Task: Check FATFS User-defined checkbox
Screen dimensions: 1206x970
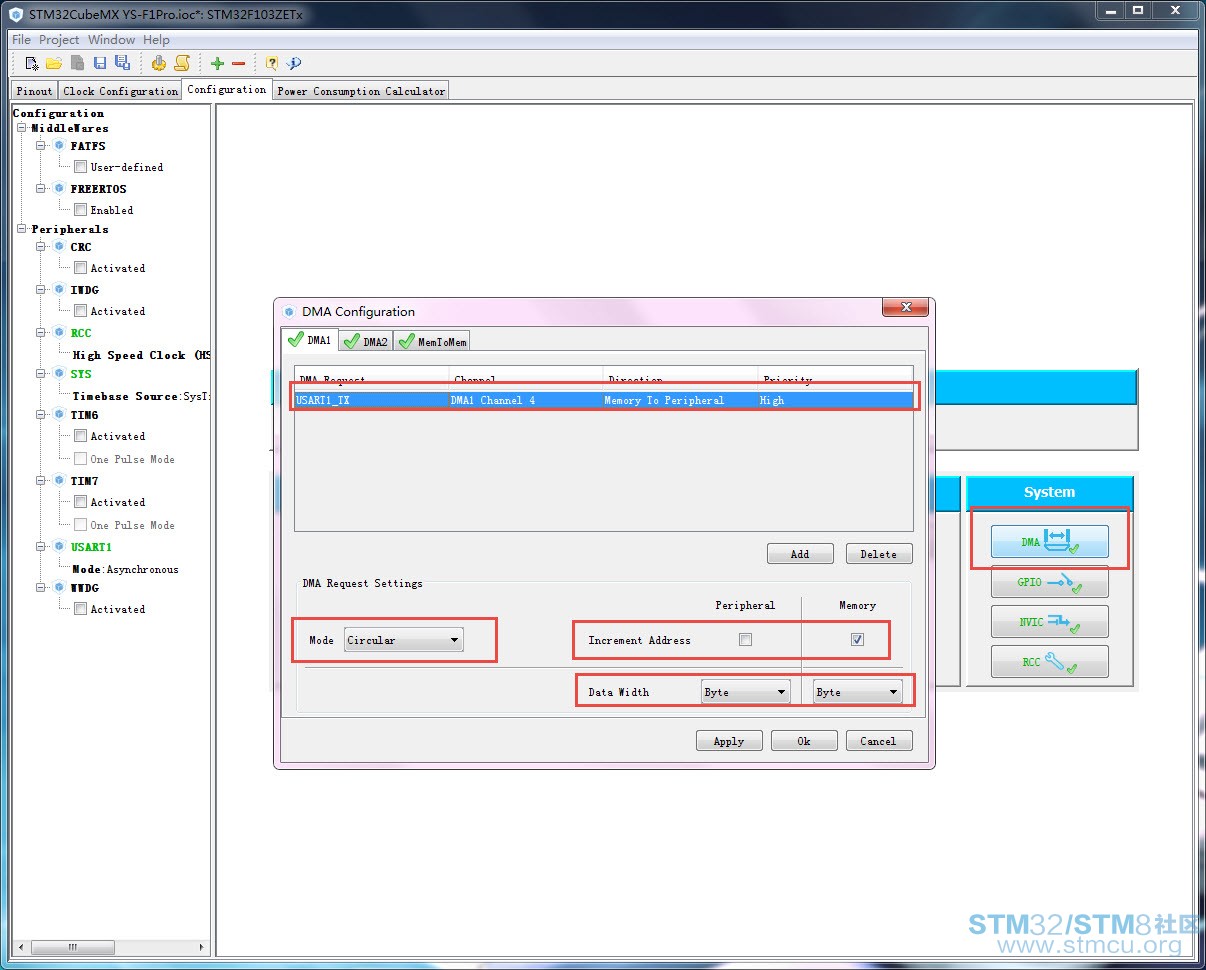Action: point(80,167)
